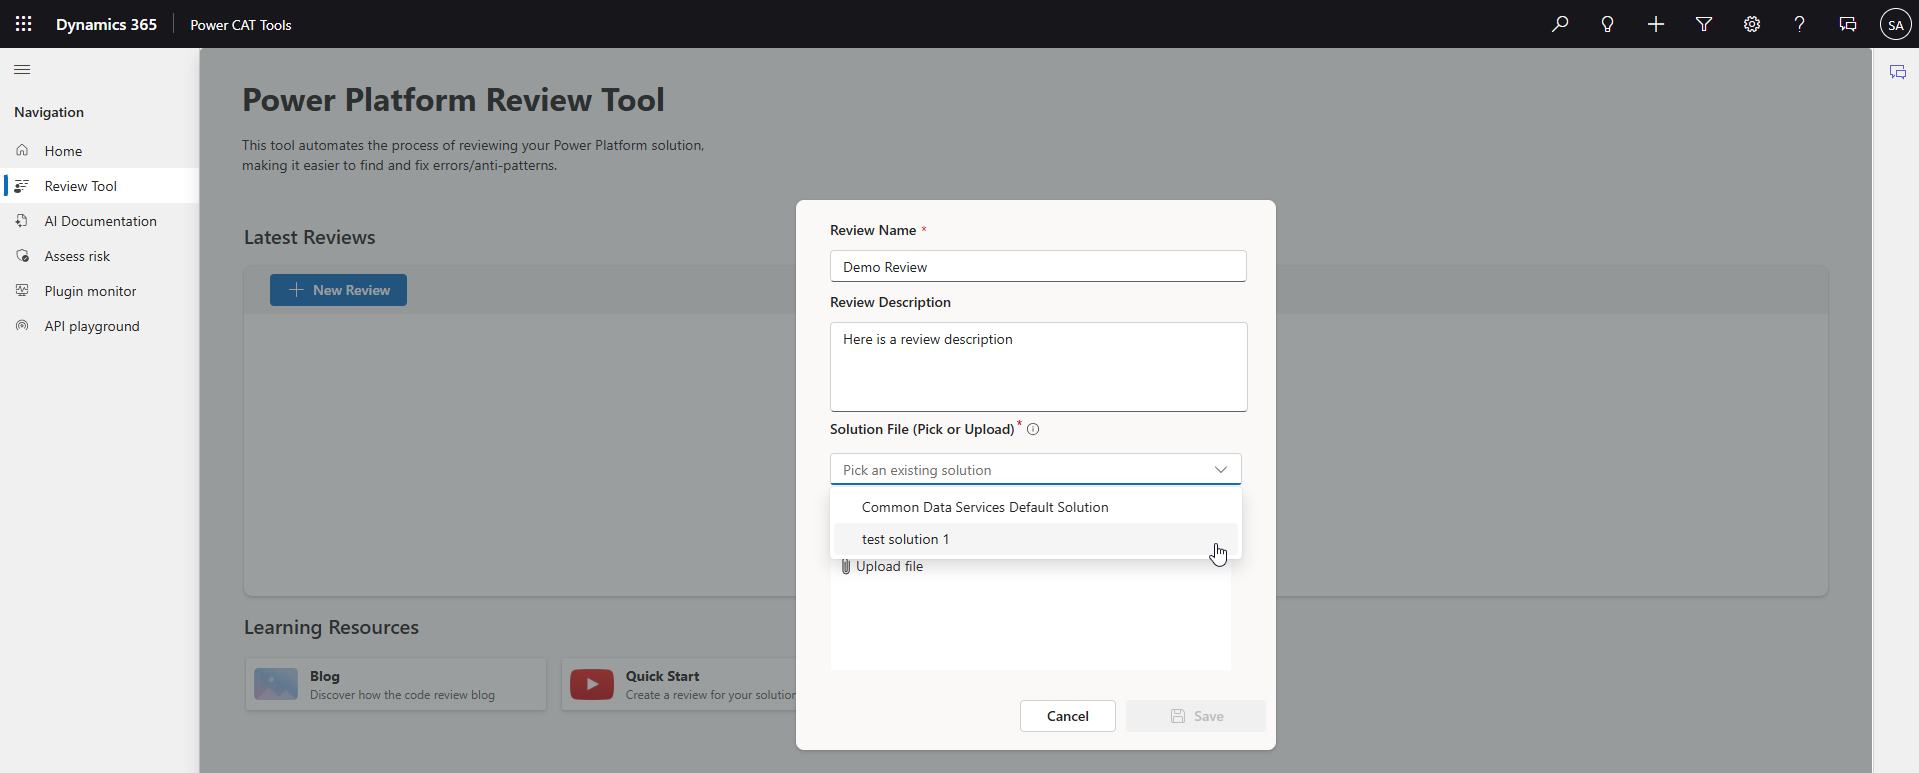Open the app launcher waffle icon
The width and height of the screenshot is (1919, 773).
24,24
